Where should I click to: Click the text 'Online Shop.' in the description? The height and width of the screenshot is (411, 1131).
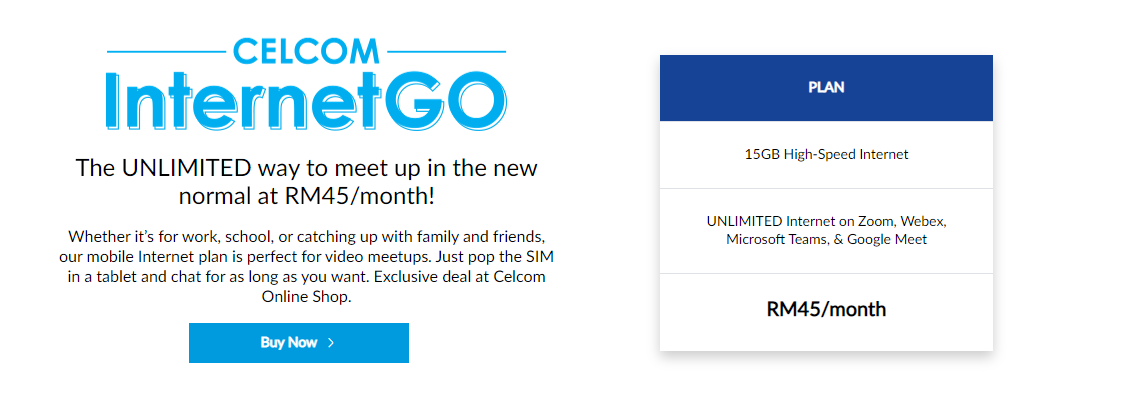tap(306, 296)
